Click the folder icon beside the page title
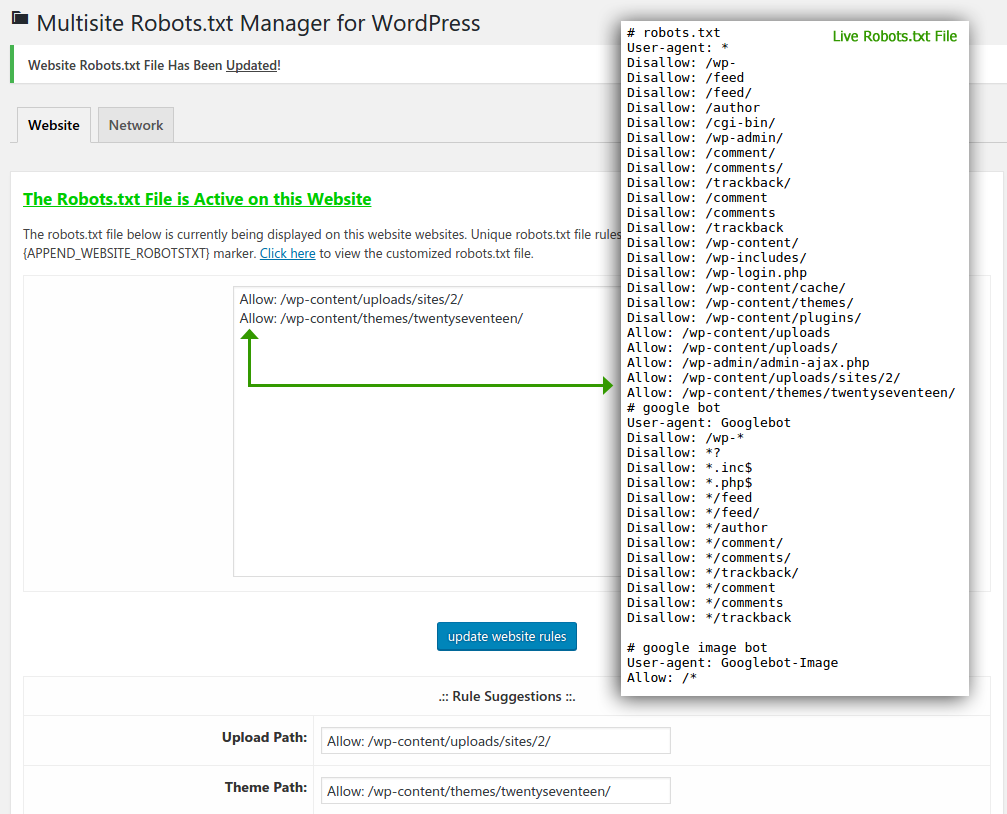The image size is (1007, 814). [x=19, y=20]
